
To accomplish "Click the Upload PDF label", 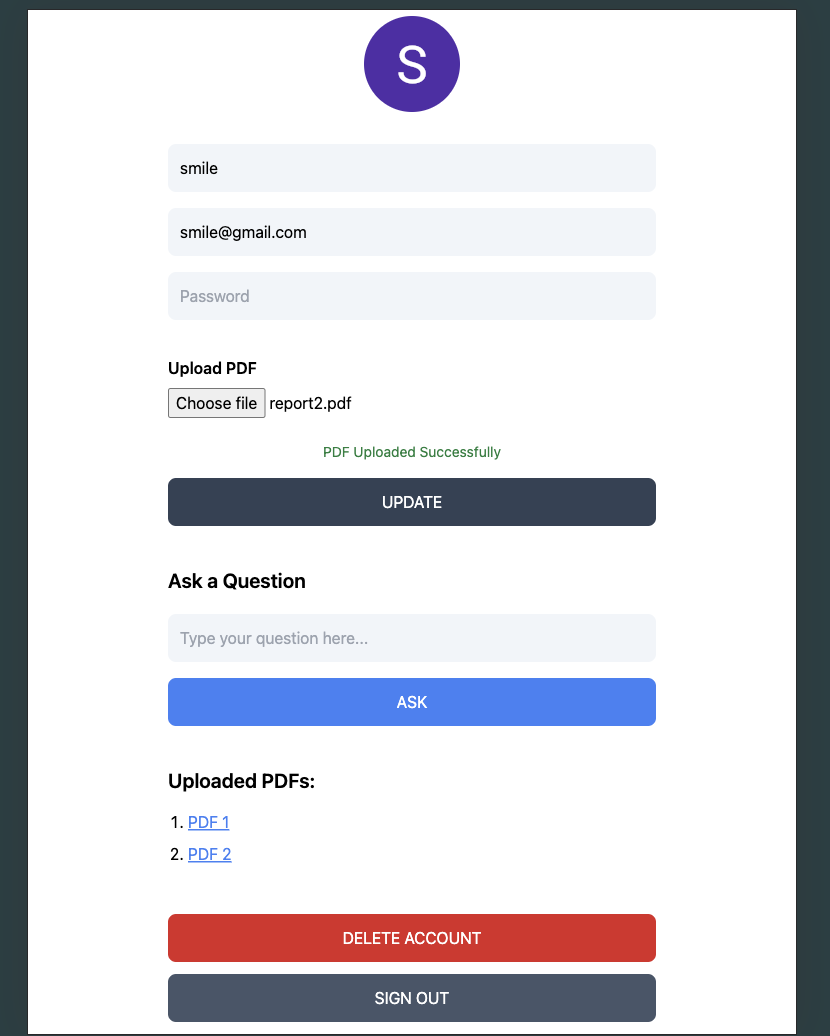I will tap(212, 368).
